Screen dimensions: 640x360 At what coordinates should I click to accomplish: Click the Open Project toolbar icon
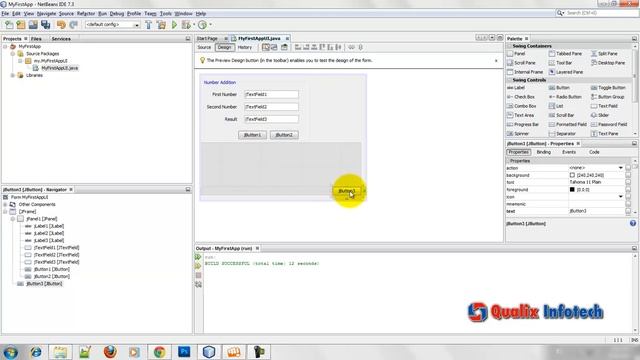click(33, 25)
